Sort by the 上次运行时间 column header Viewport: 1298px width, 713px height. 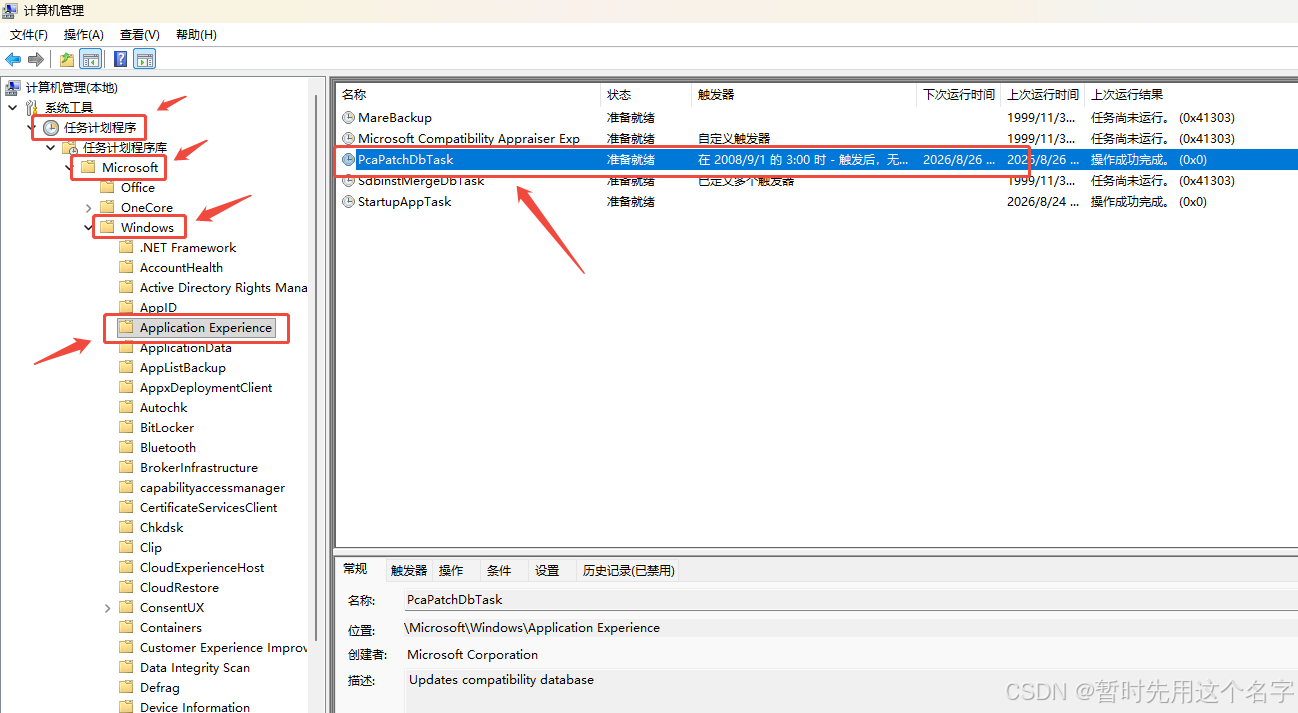[1043, 95]
